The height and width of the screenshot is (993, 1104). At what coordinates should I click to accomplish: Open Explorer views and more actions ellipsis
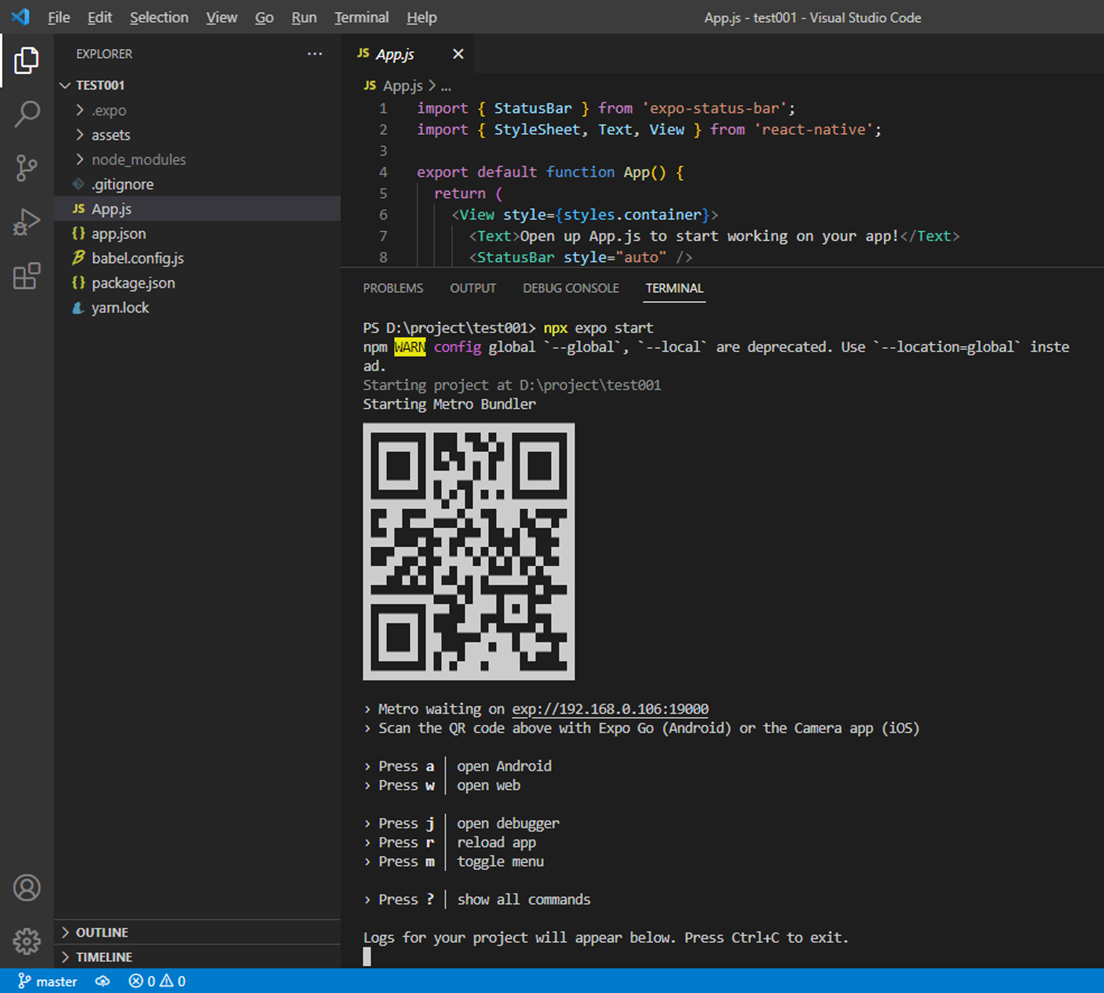(315, 54)
